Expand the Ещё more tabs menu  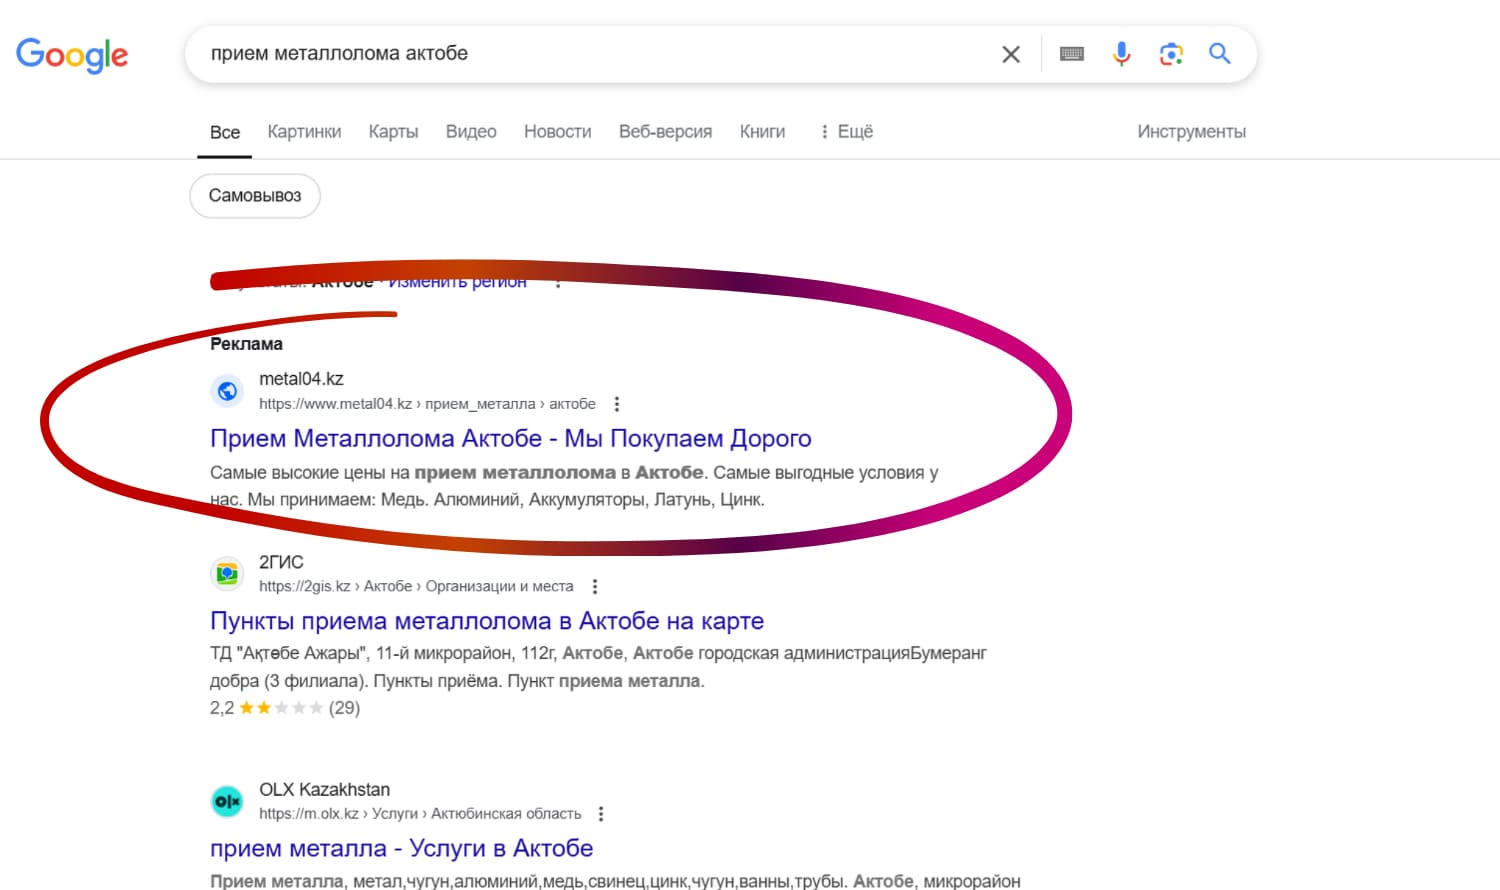[846, 132]
